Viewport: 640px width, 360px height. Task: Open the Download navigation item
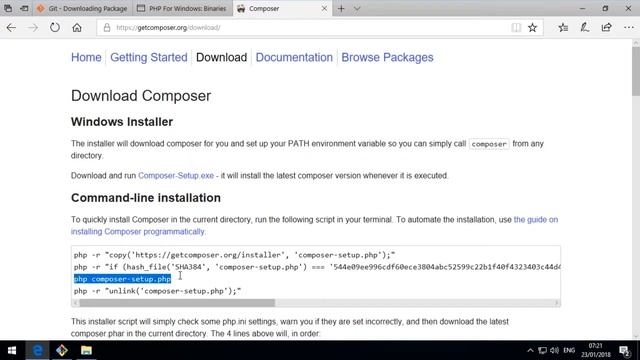click(x=221, y=58)
